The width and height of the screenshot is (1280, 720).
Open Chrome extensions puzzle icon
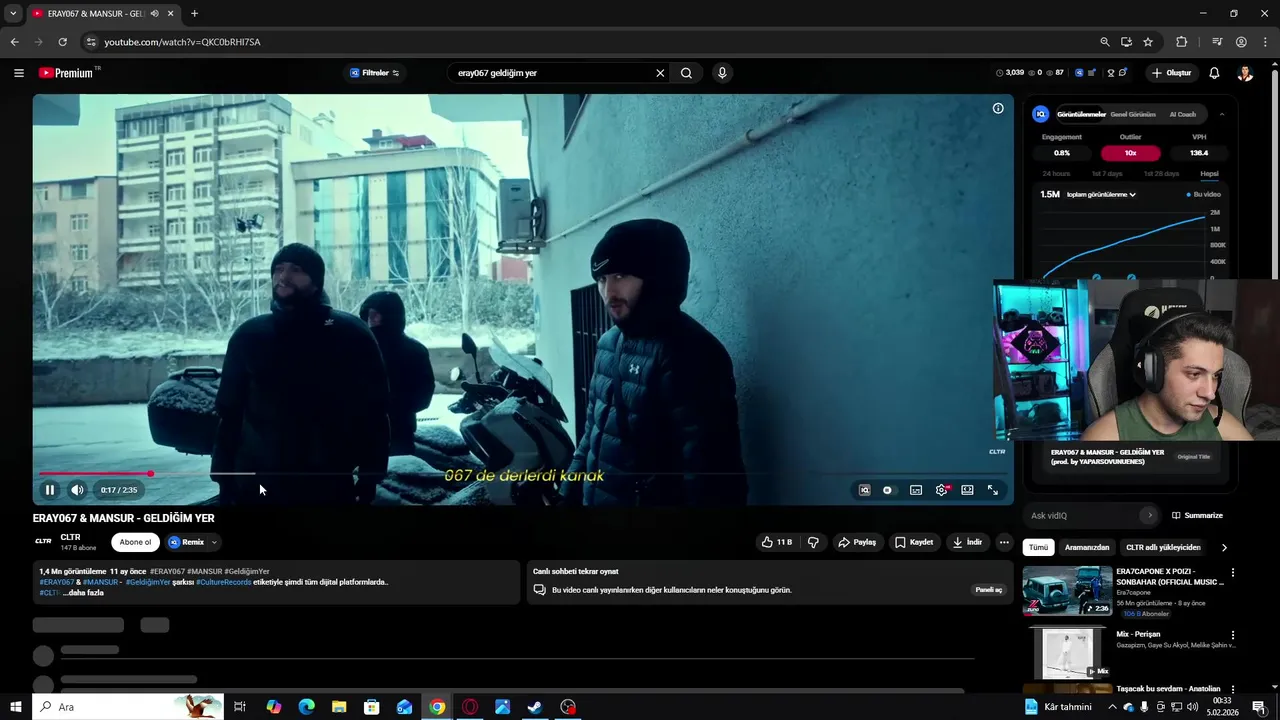point(1182,42)
